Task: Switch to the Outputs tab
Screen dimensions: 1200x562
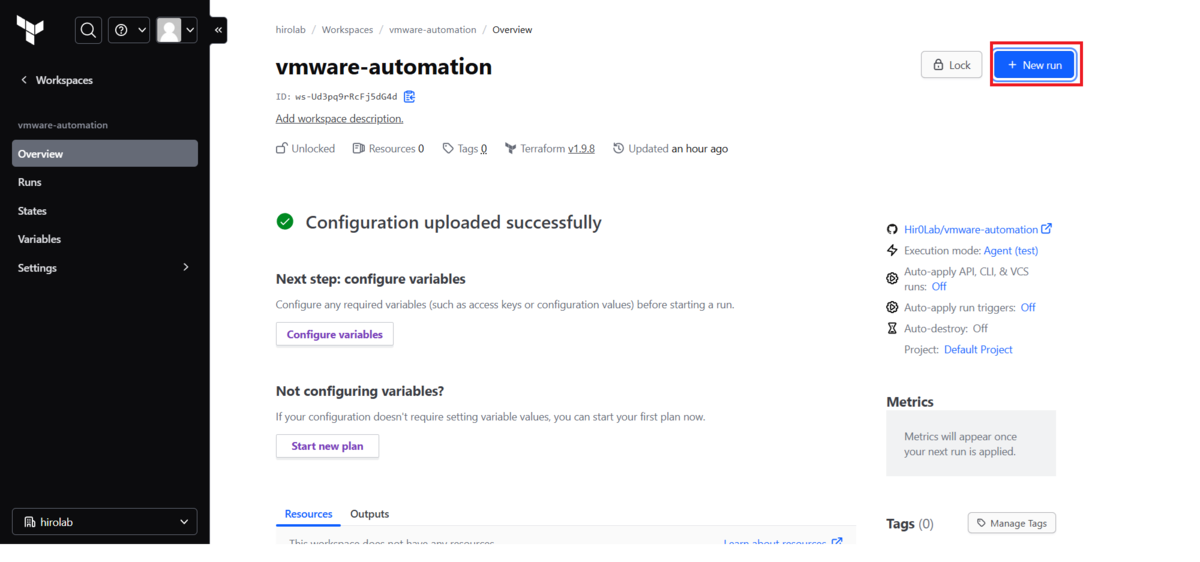Action: coord(369,514)
